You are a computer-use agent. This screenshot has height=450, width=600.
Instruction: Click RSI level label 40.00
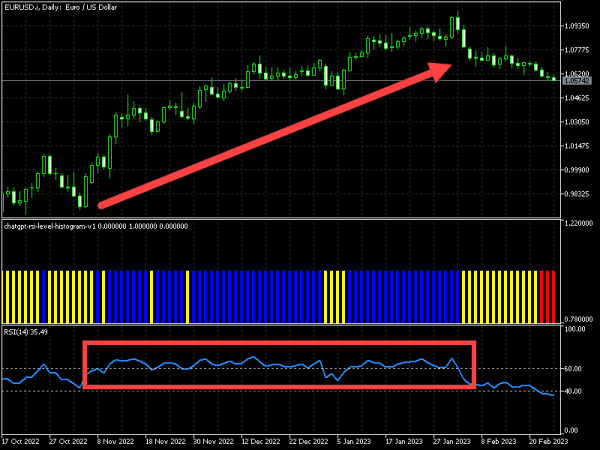click(x=575, y=391)
